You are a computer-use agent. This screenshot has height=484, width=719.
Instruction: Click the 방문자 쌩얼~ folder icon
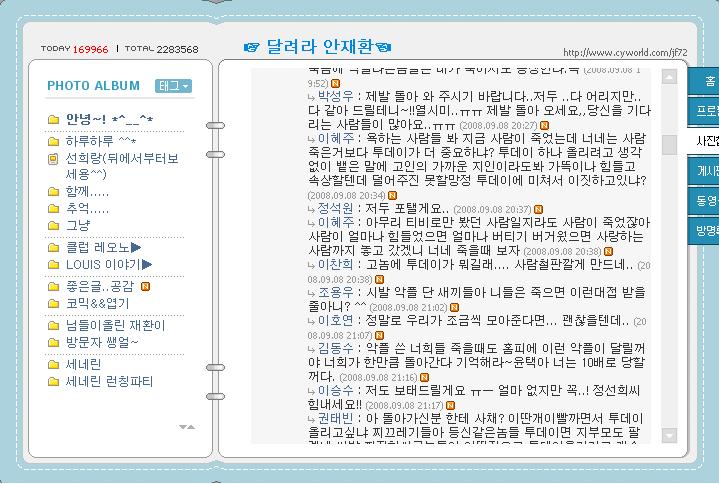click(53, 342)
